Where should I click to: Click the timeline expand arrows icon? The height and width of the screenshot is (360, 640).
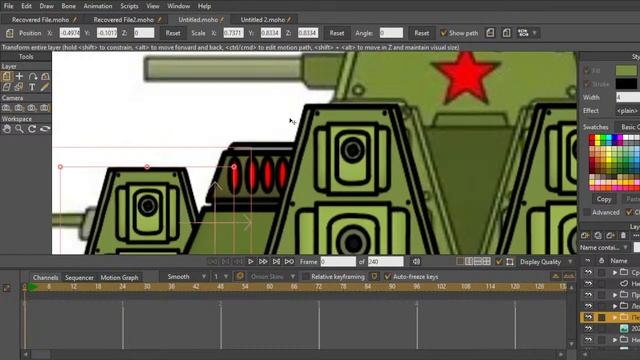tap(7, 288)
